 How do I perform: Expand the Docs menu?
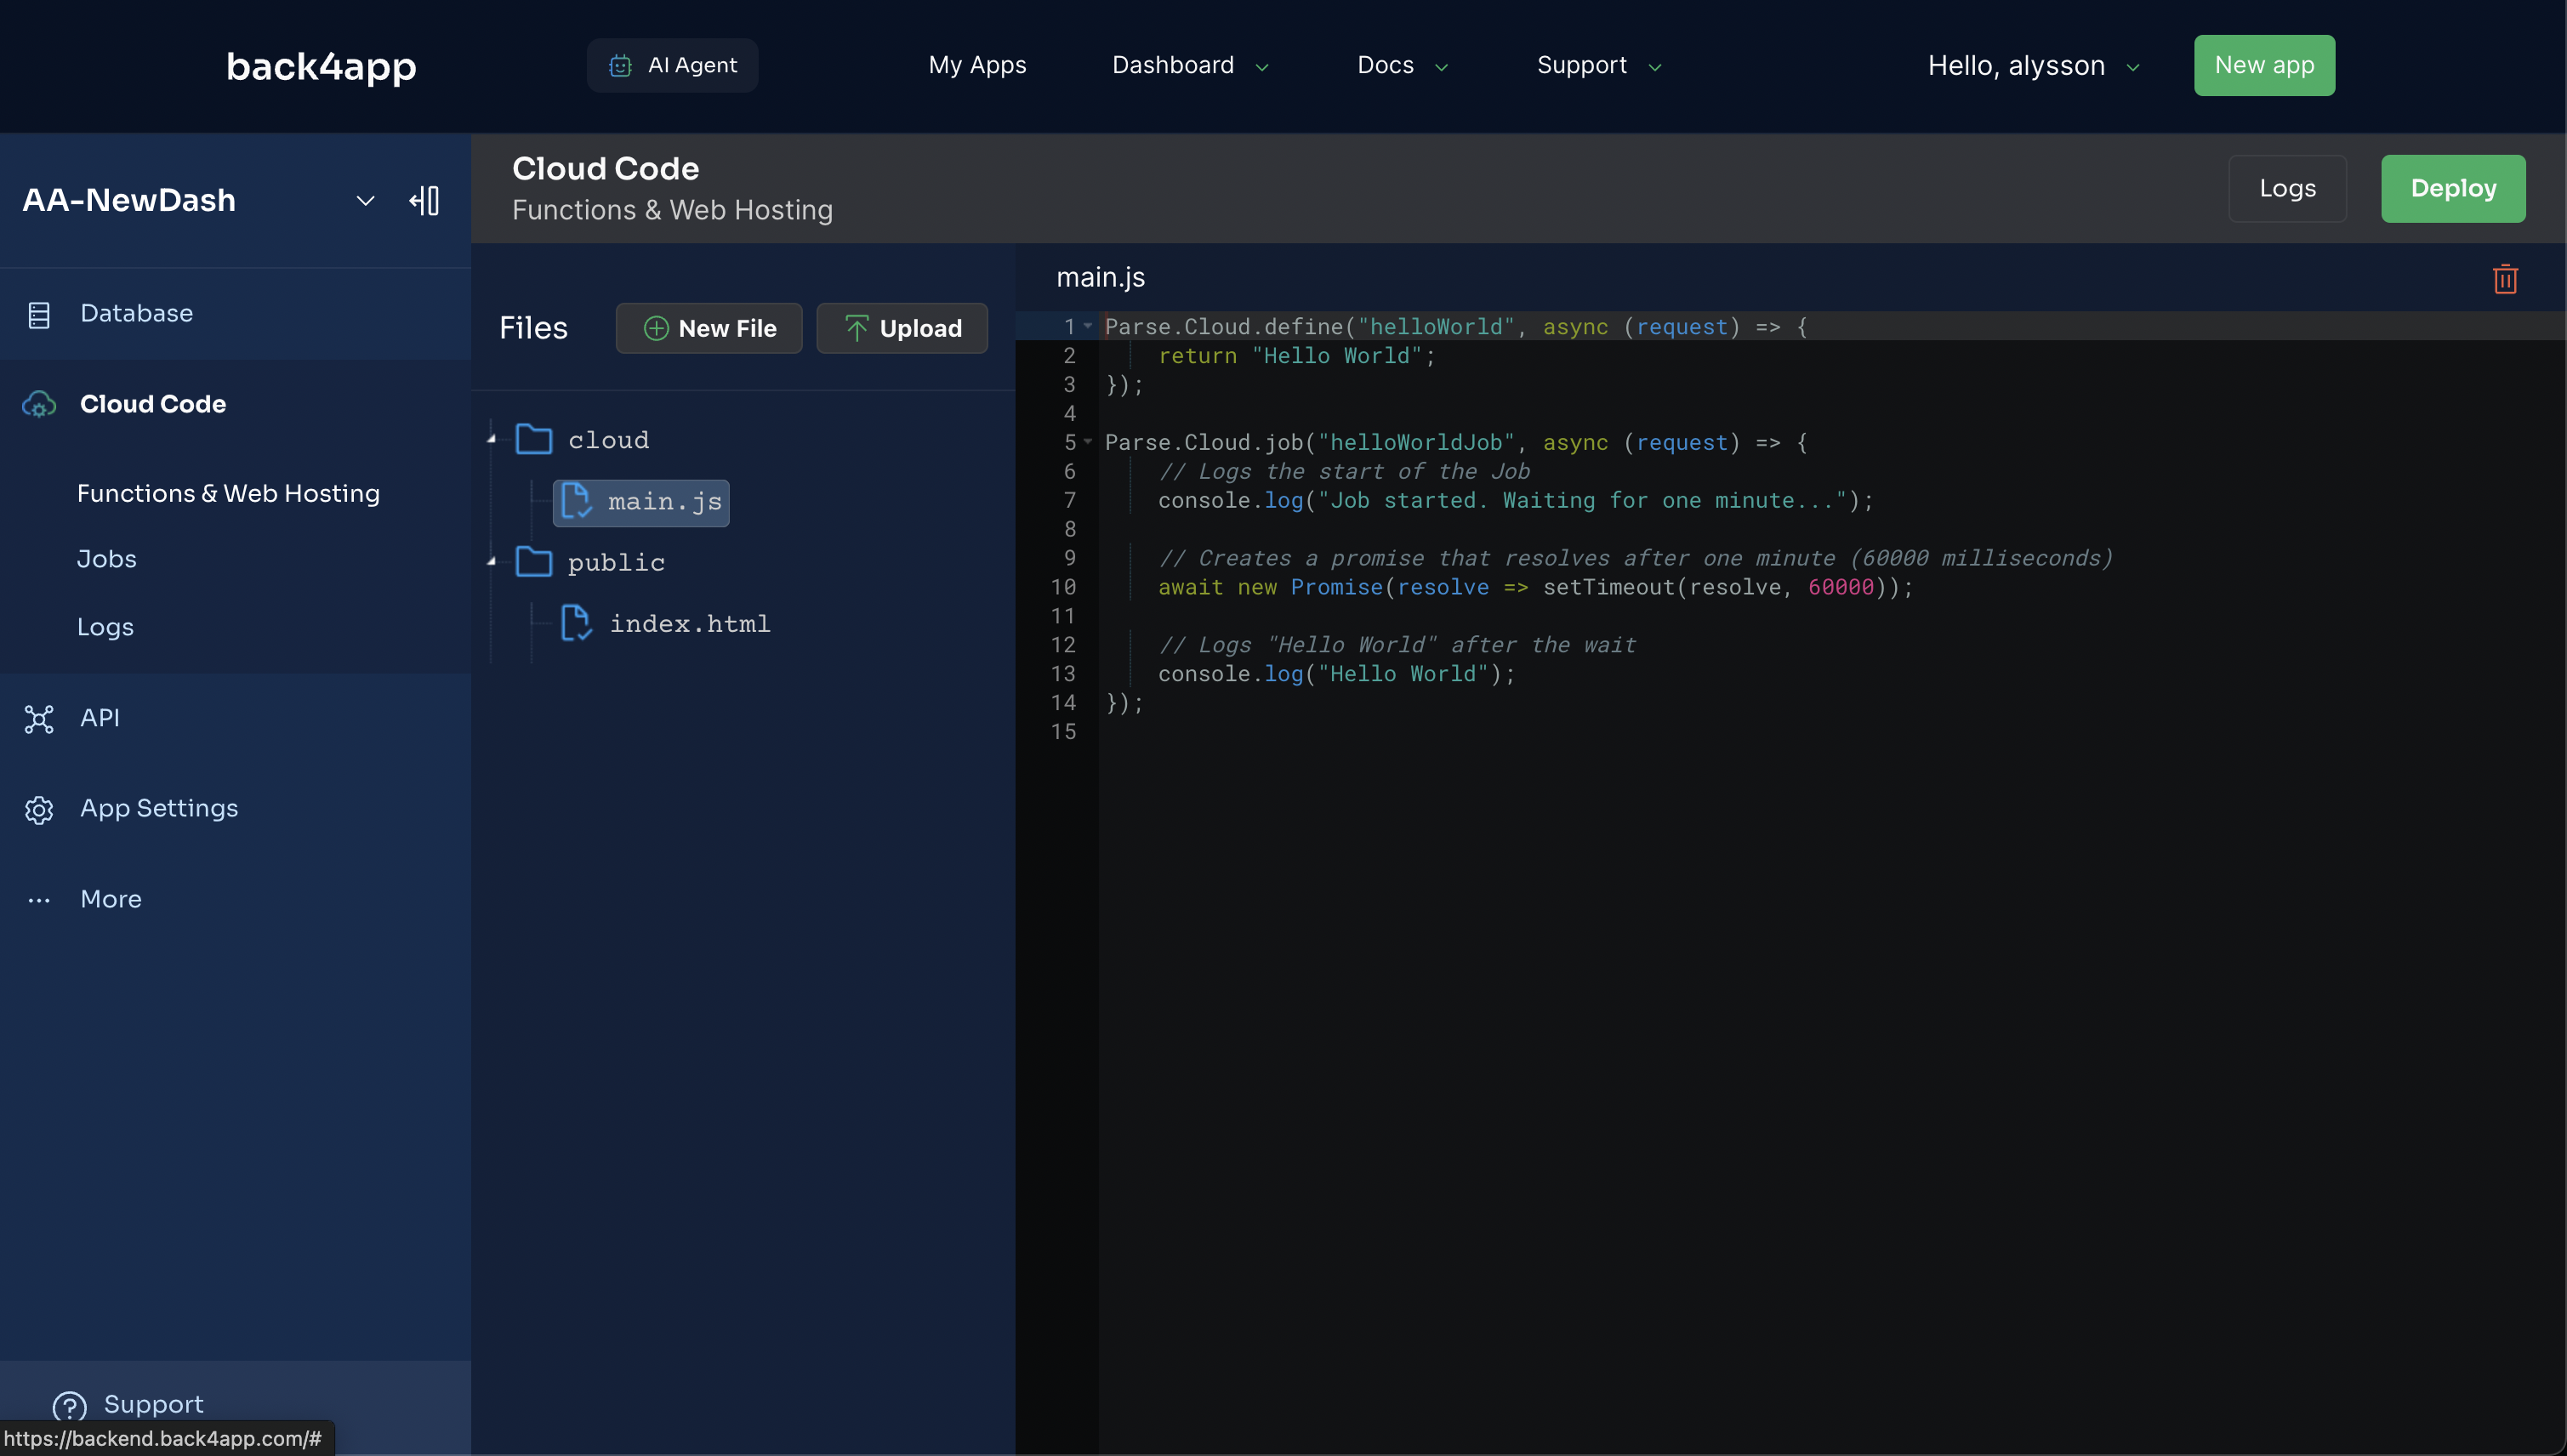click(1400, 65)
